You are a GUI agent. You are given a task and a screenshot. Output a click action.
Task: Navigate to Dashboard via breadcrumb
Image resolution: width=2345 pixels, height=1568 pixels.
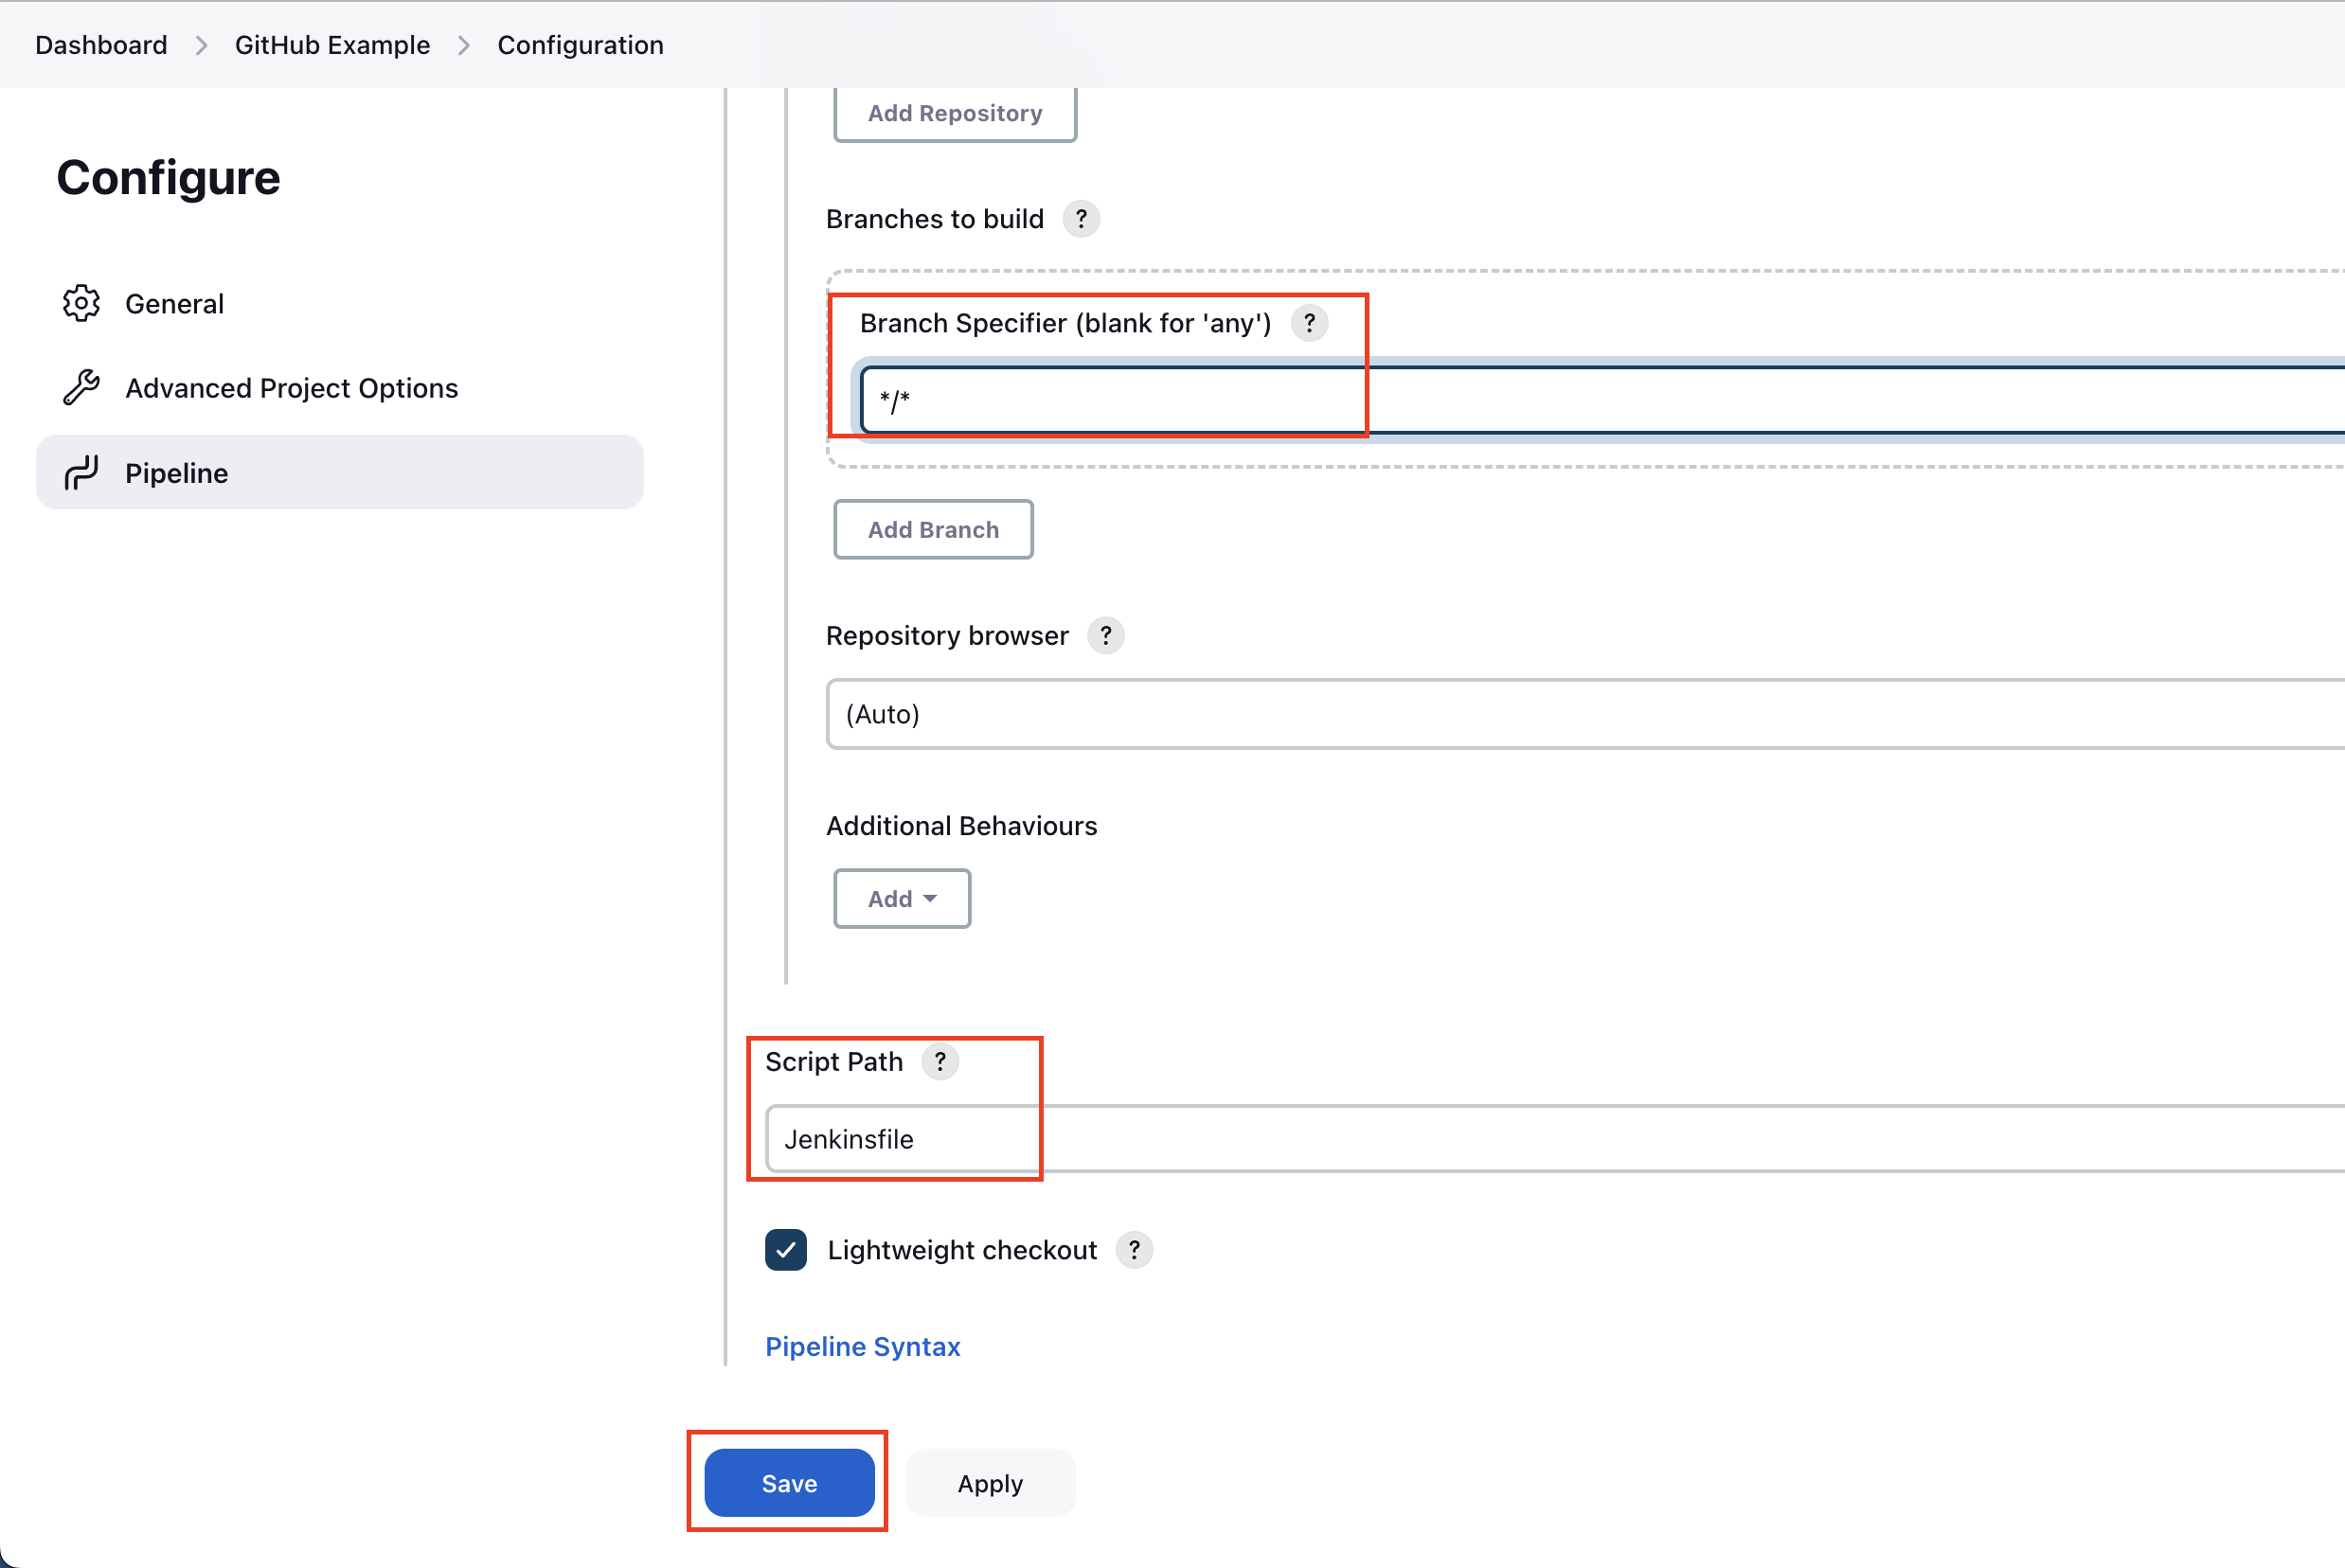pos(100,44)
